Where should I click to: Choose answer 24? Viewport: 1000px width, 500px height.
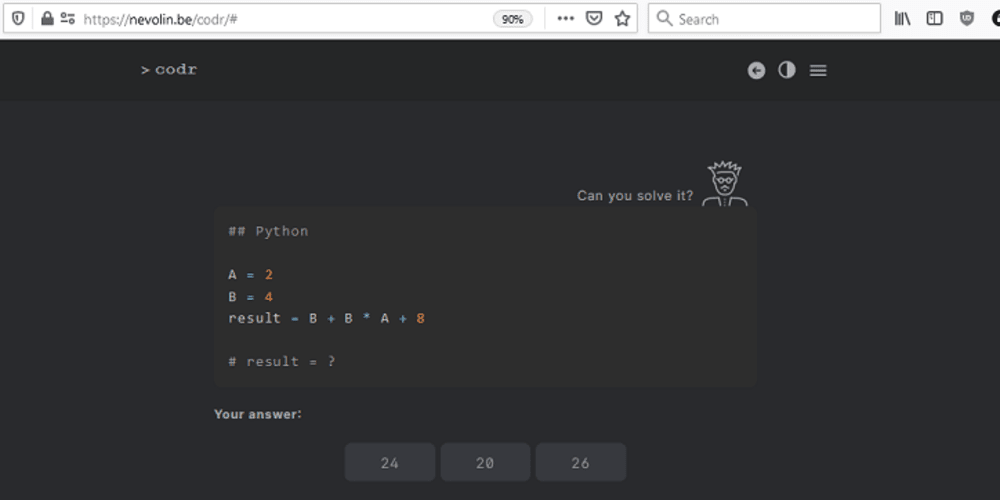(390, 462)
